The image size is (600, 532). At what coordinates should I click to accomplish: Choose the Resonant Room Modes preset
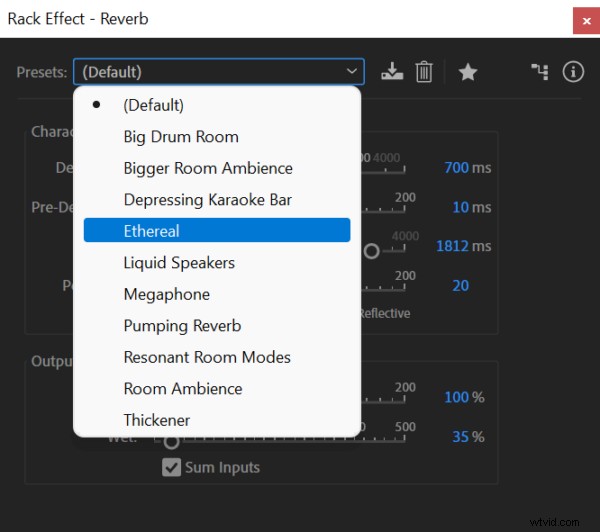click(207, 357)
